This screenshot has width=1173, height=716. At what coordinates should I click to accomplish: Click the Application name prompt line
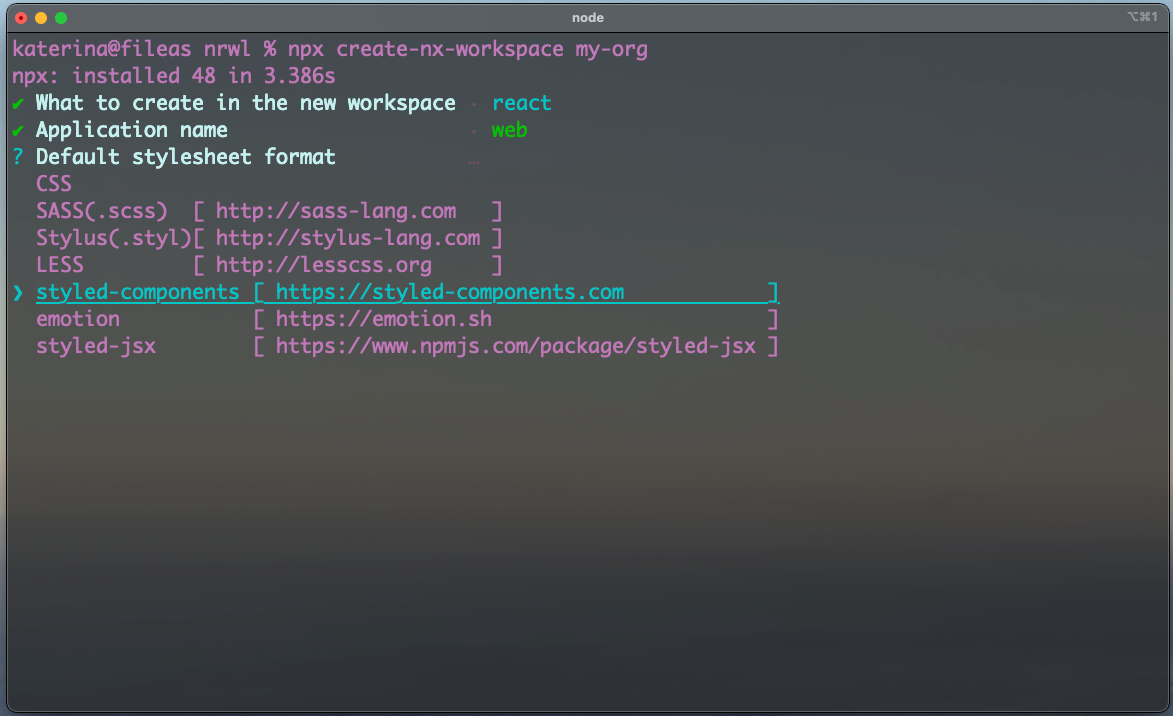[132, 130]
